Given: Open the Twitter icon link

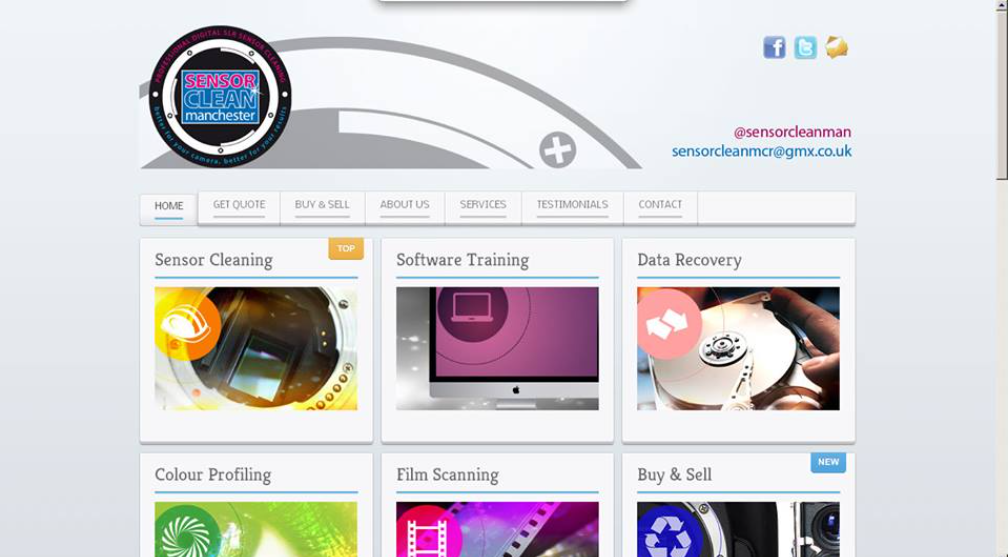Looking at the screenshot, I should coord(805,47).
